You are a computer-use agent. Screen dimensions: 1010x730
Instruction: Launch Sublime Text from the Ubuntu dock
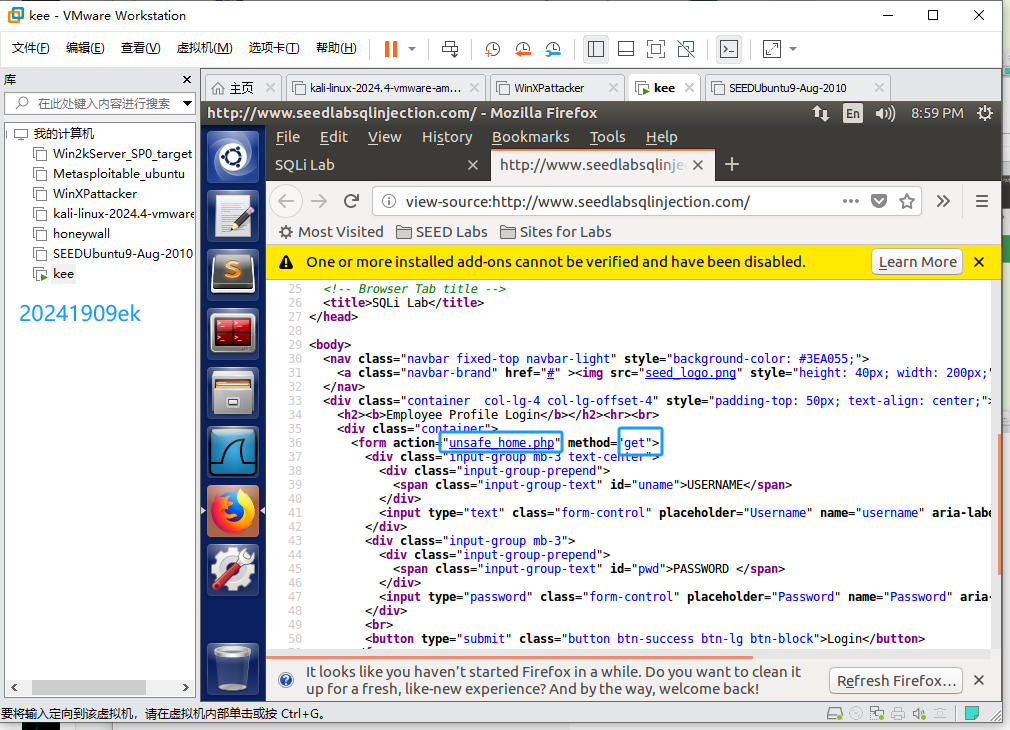coord(232,272)
